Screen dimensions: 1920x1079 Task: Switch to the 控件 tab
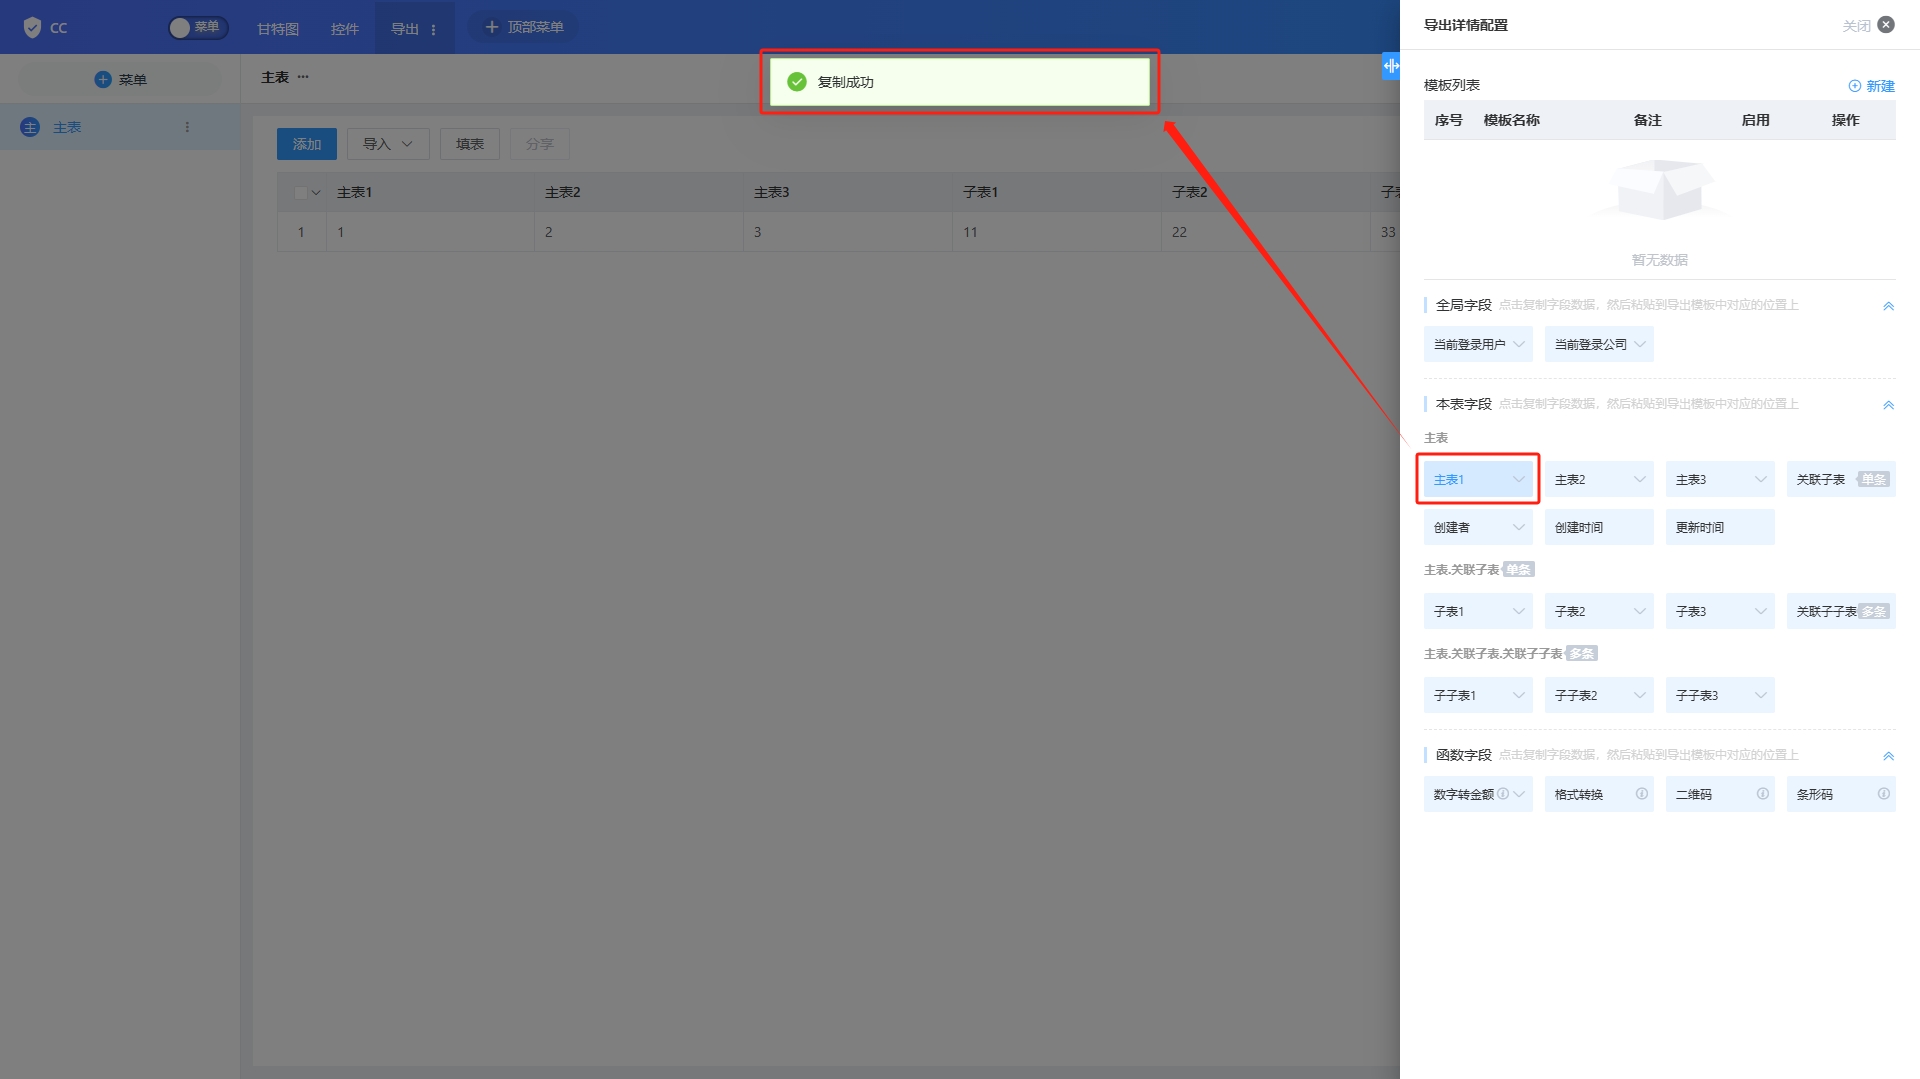click(x=344, y=28)
